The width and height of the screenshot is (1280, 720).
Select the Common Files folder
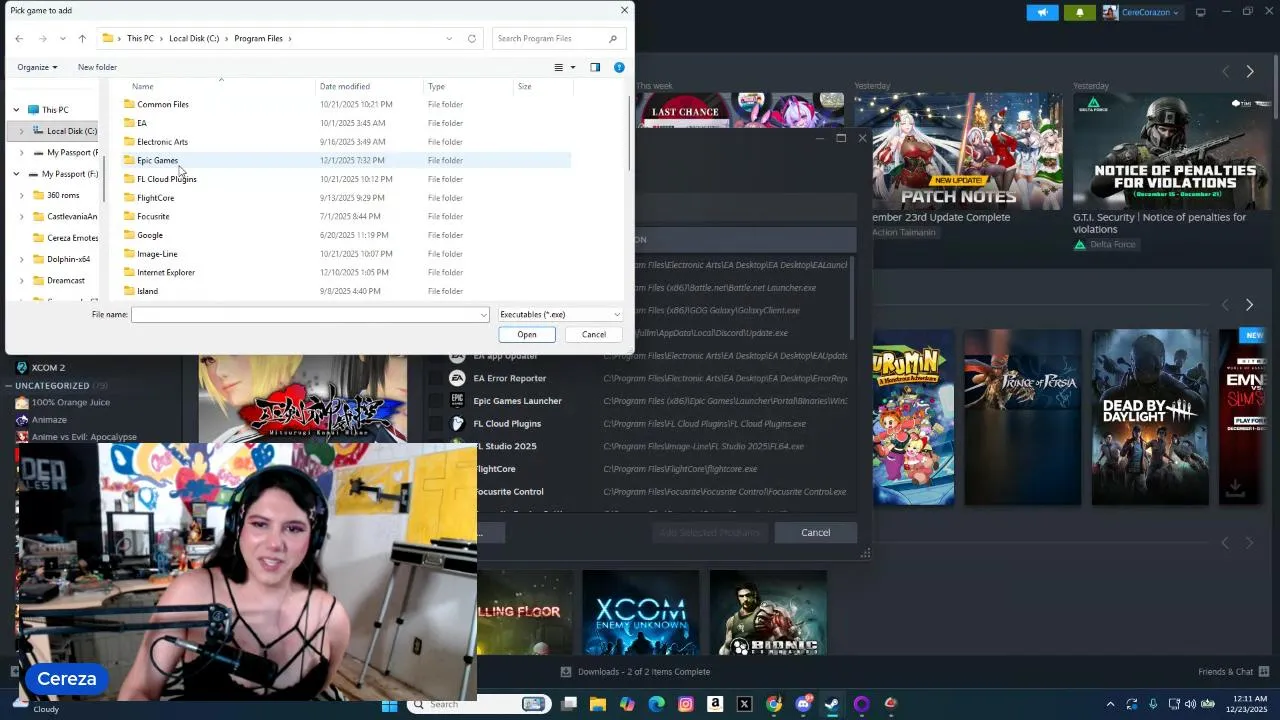coord(162,104)
